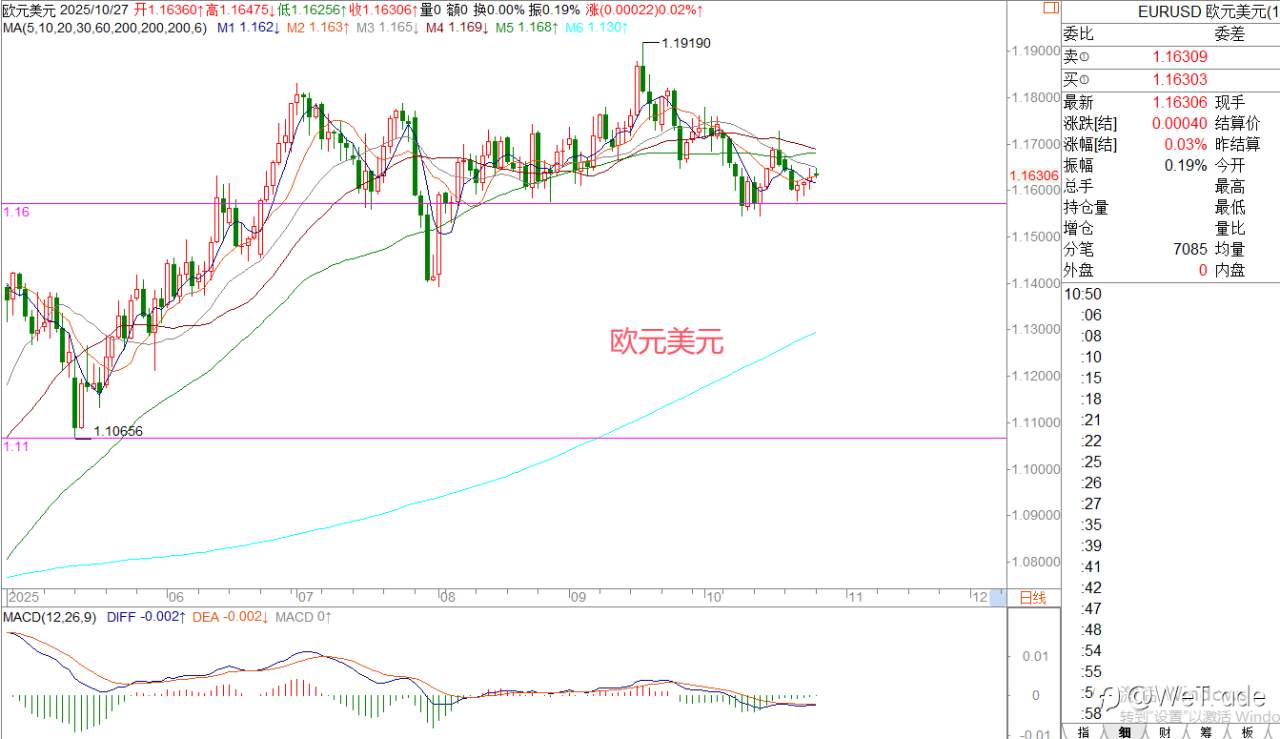
Task: Click the 1.10656 low price annotation
Action: click(x=119, y=431)
